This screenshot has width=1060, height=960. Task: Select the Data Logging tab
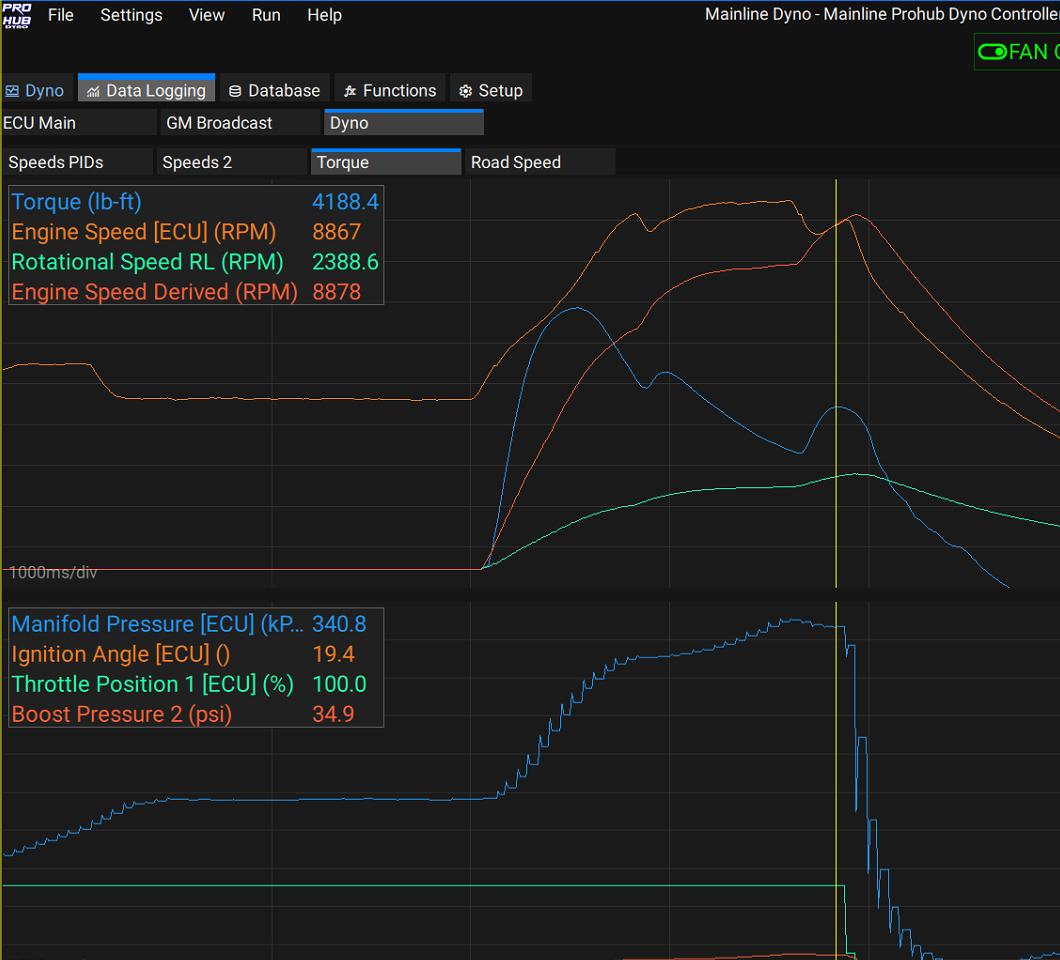point(147,90)
